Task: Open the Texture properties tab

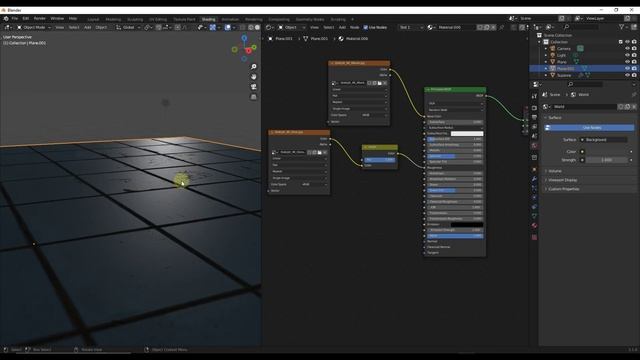Action: pyautogui.click(x=534, y=237)
